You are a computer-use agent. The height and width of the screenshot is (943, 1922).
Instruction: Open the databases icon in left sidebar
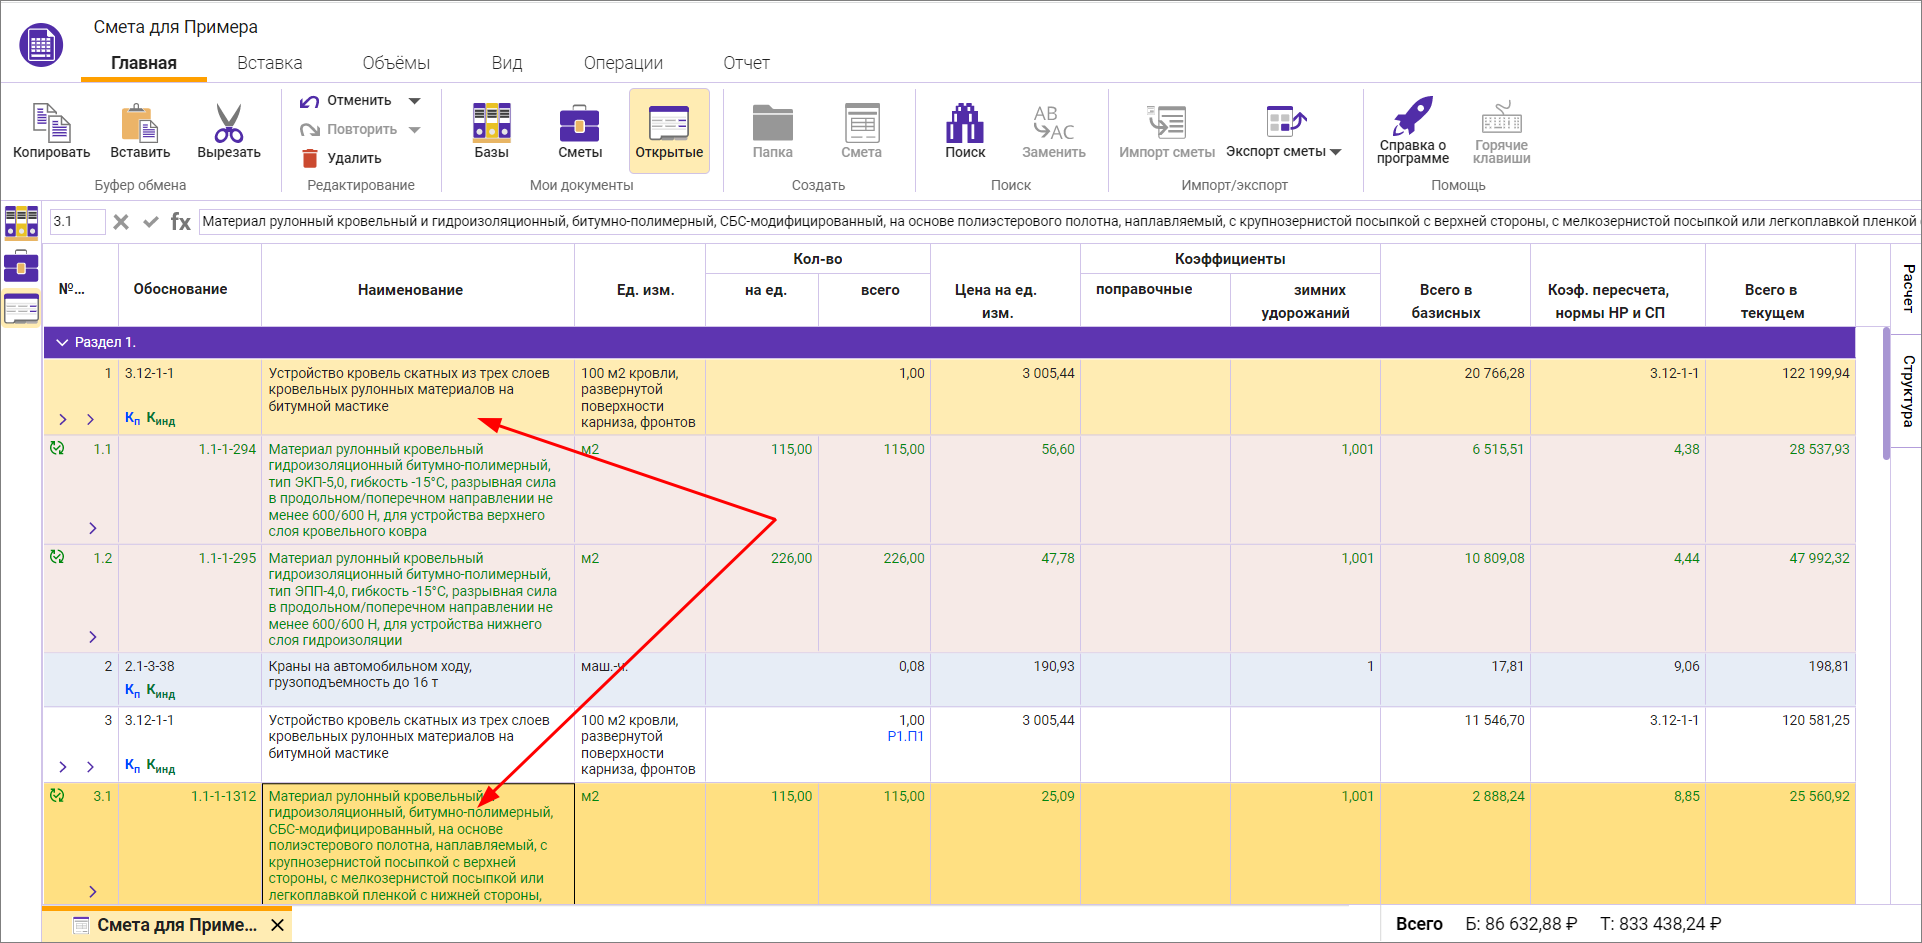pyautogui.click(x=21, y=222)
